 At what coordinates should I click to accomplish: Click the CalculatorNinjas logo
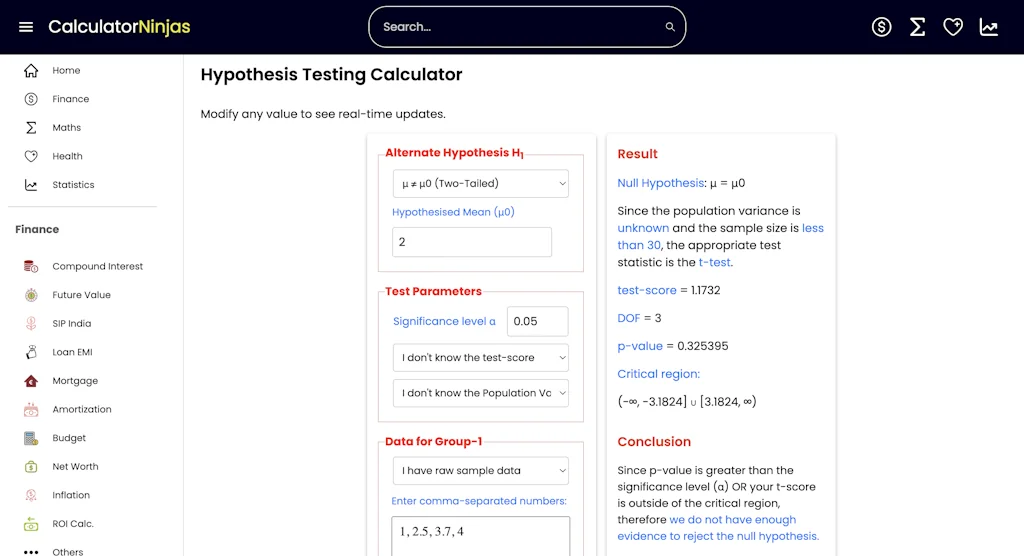[x=119, y=27]
